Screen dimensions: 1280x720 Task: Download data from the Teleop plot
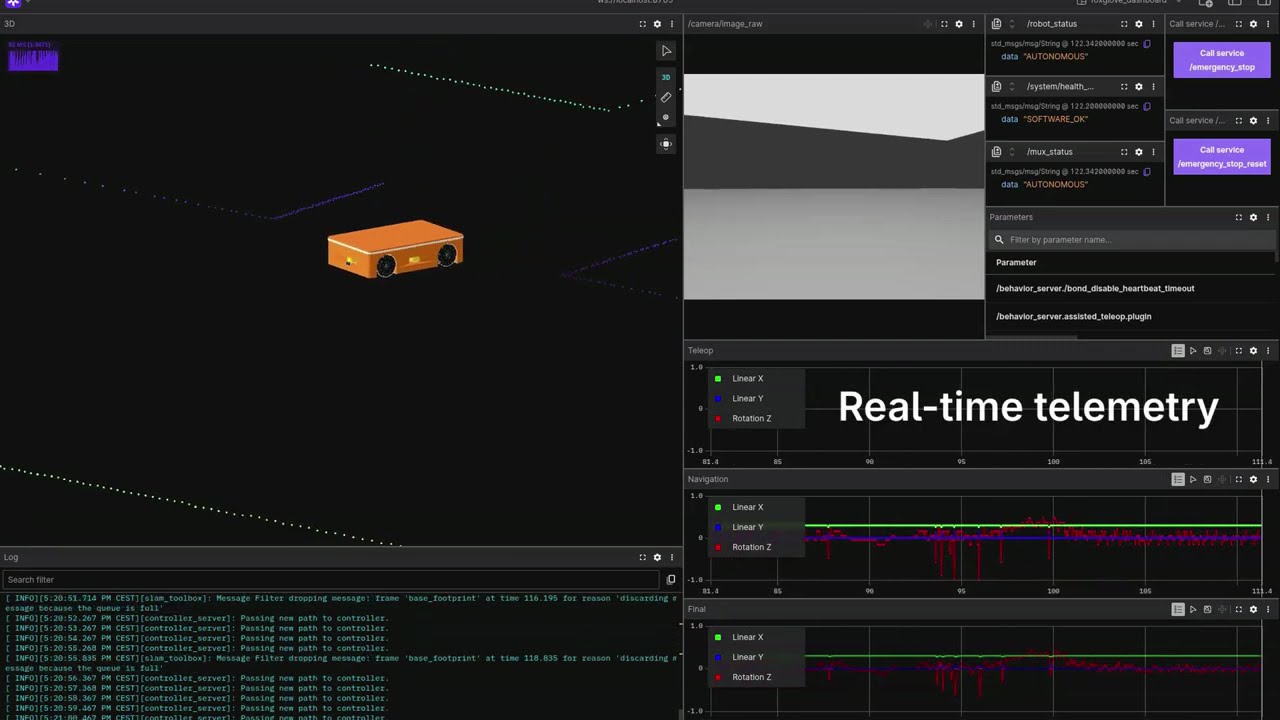1207,351
